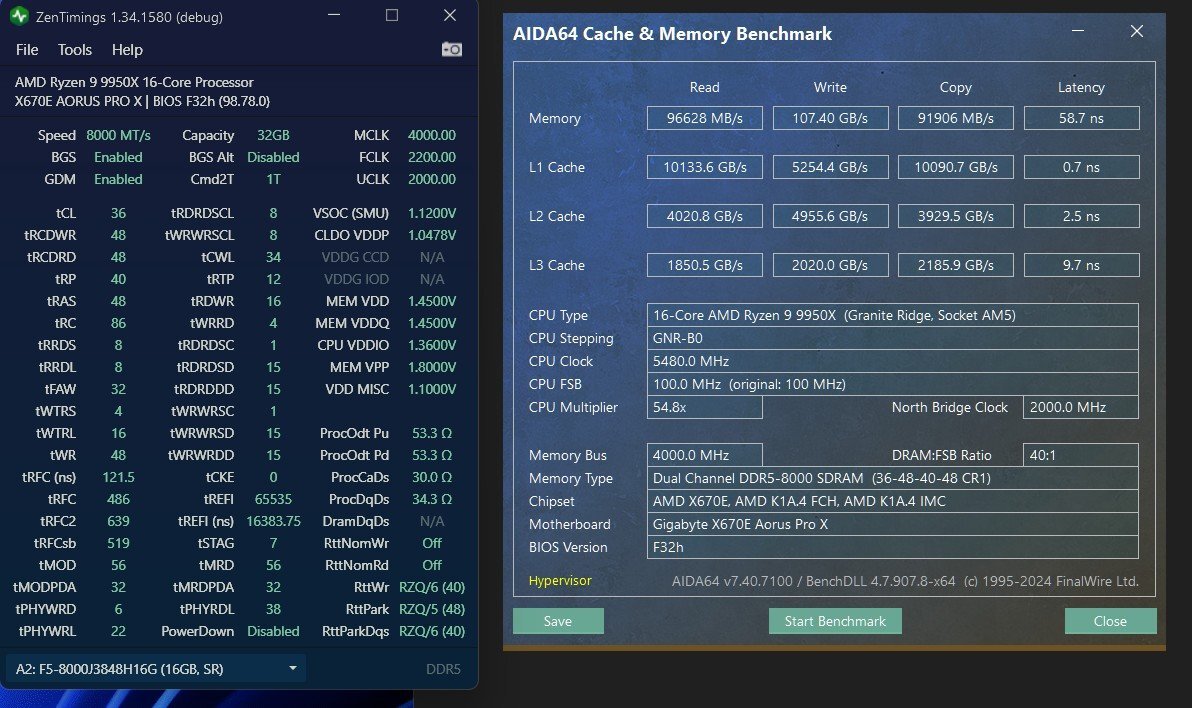The height and width of the screenshot is (708, 1192).
Task: Select L2 Cache Read value 4020.8 GB/s
Action: [705, 216]
